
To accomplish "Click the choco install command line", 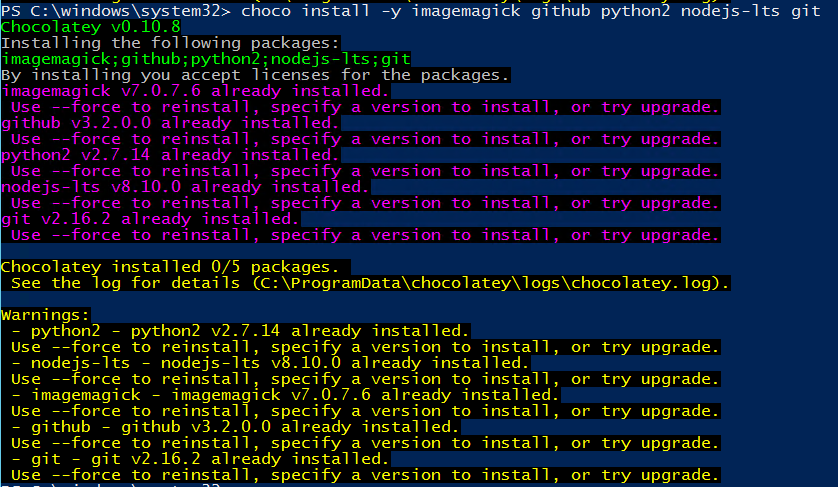I will click(410, 11).
